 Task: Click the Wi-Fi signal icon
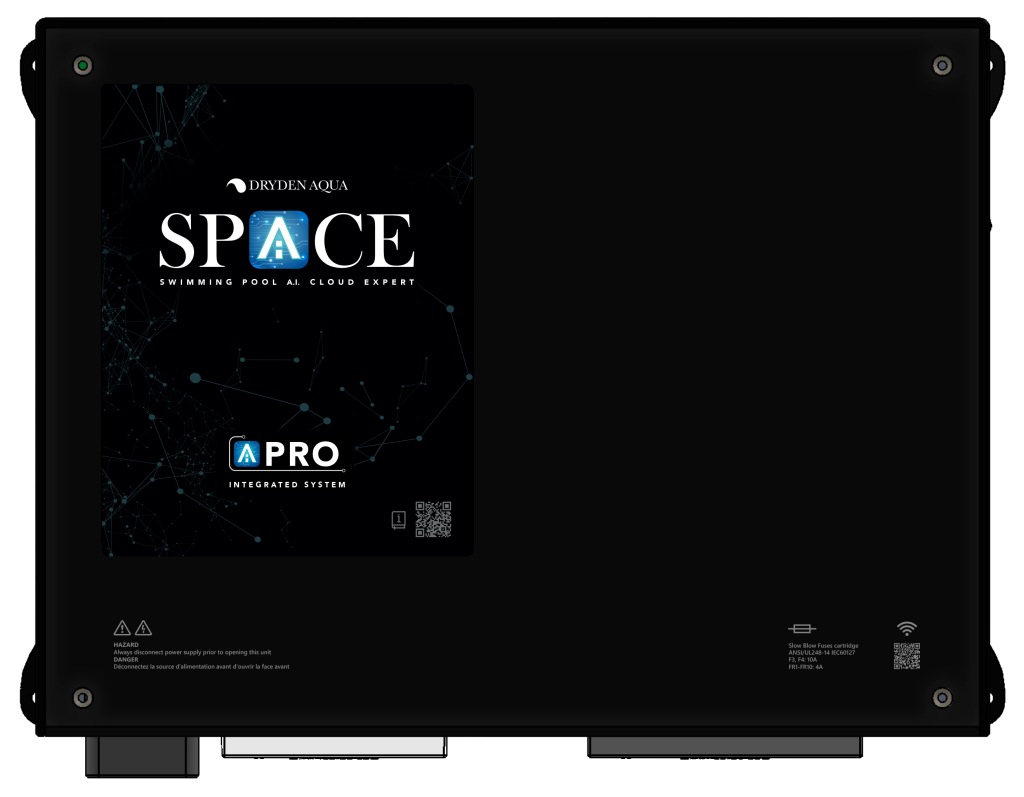click(906, 628)
